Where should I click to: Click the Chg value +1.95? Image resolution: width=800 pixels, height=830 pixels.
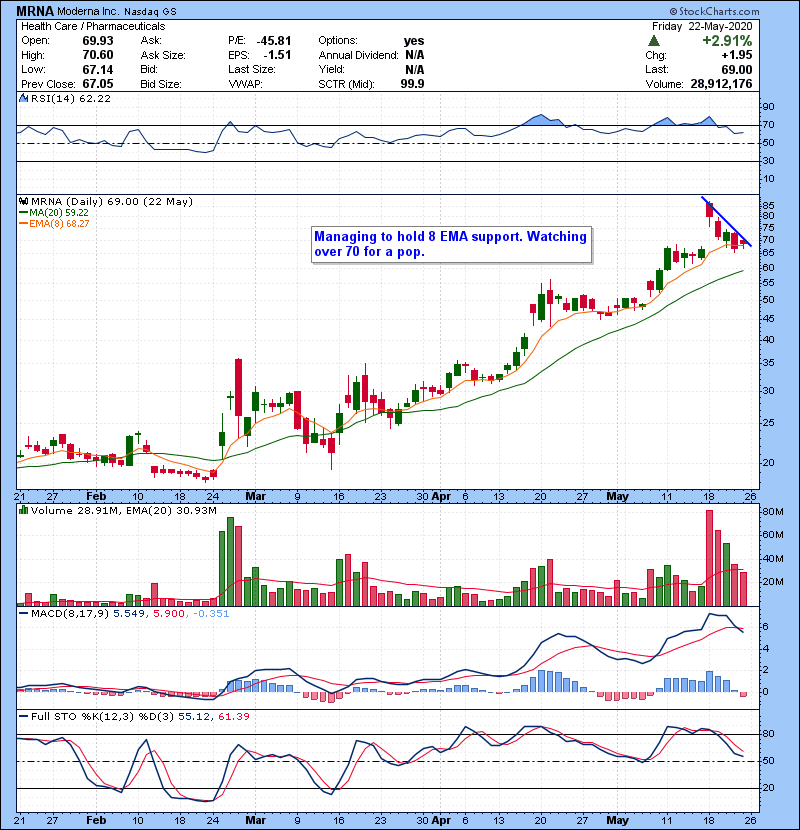click(x=736, y=55)
